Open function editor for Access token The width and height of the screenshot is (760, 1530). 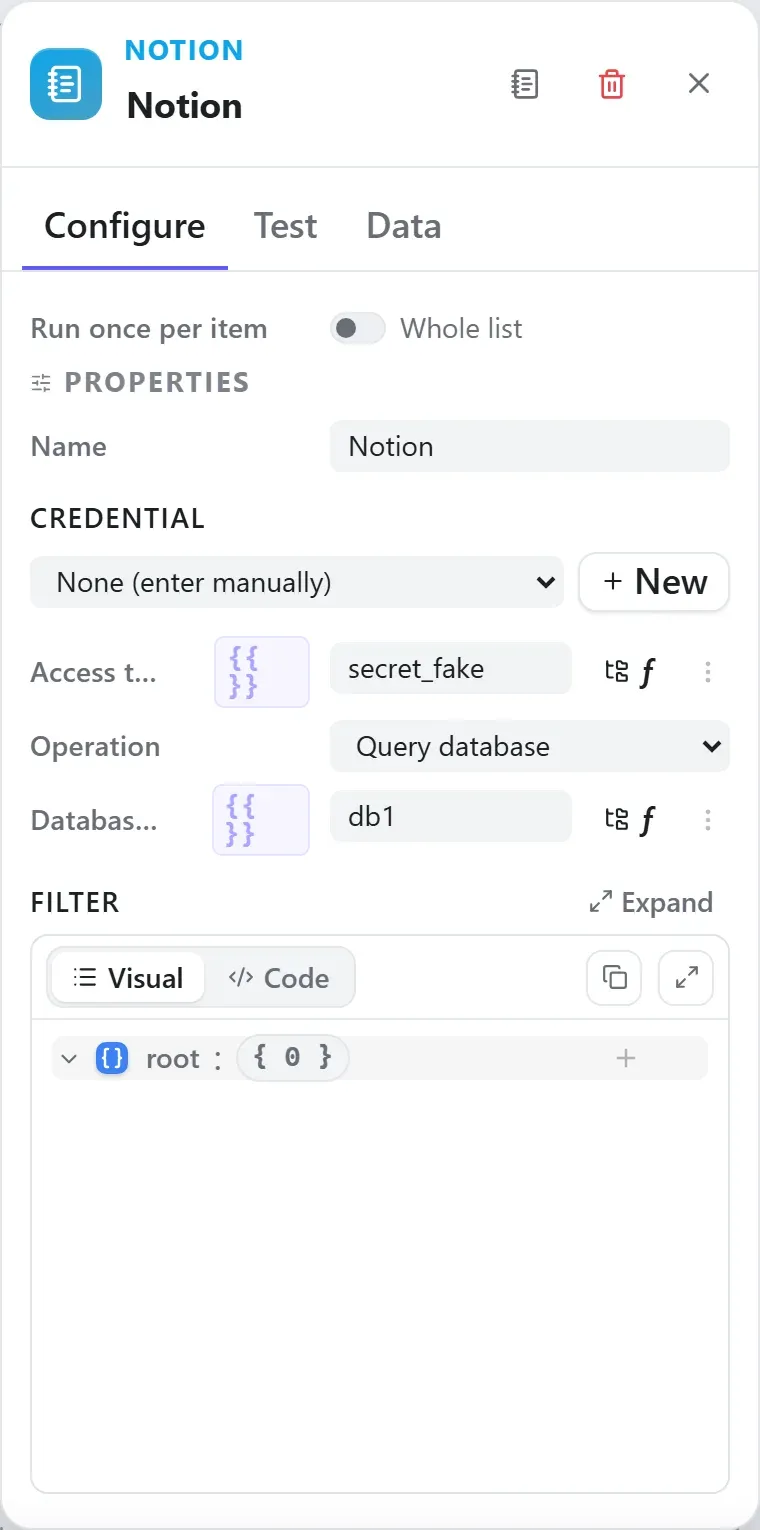pyautogui.click(x=647, y=672)
